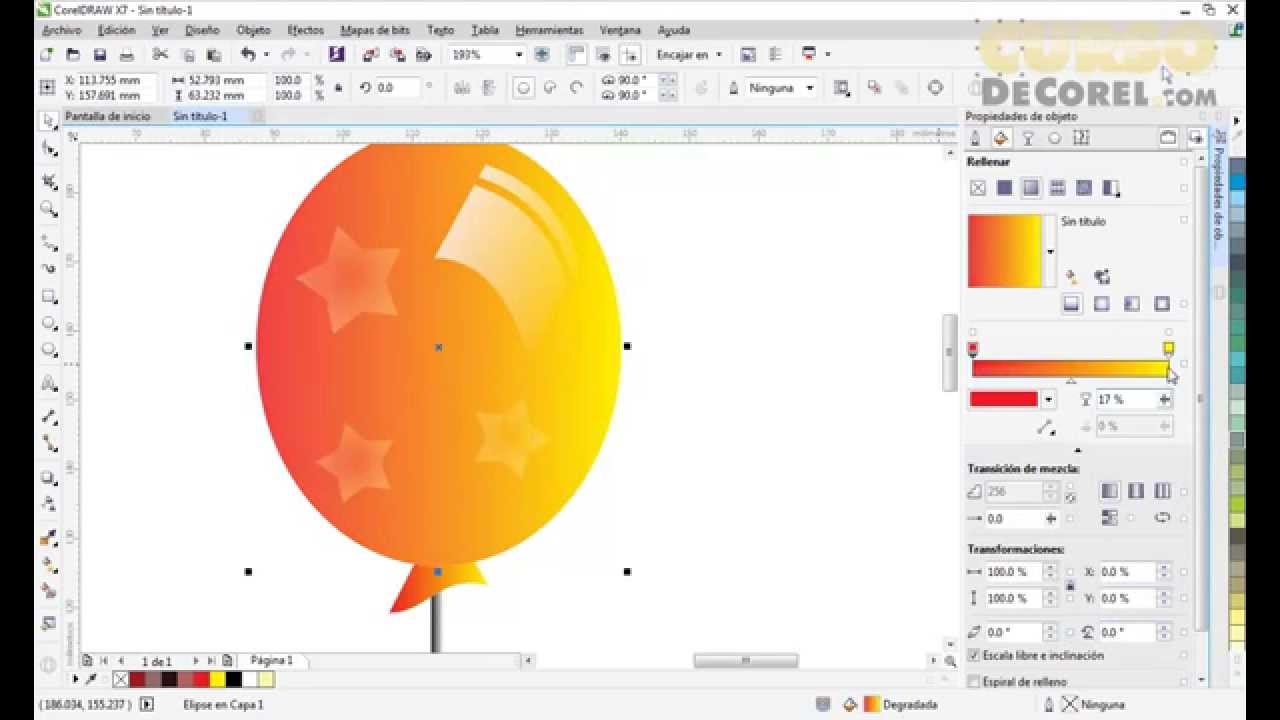The height and width of the screenshot is (720, 1280).
Task: Select the Freehand drawing tool
Action: [x=48, y=241]
